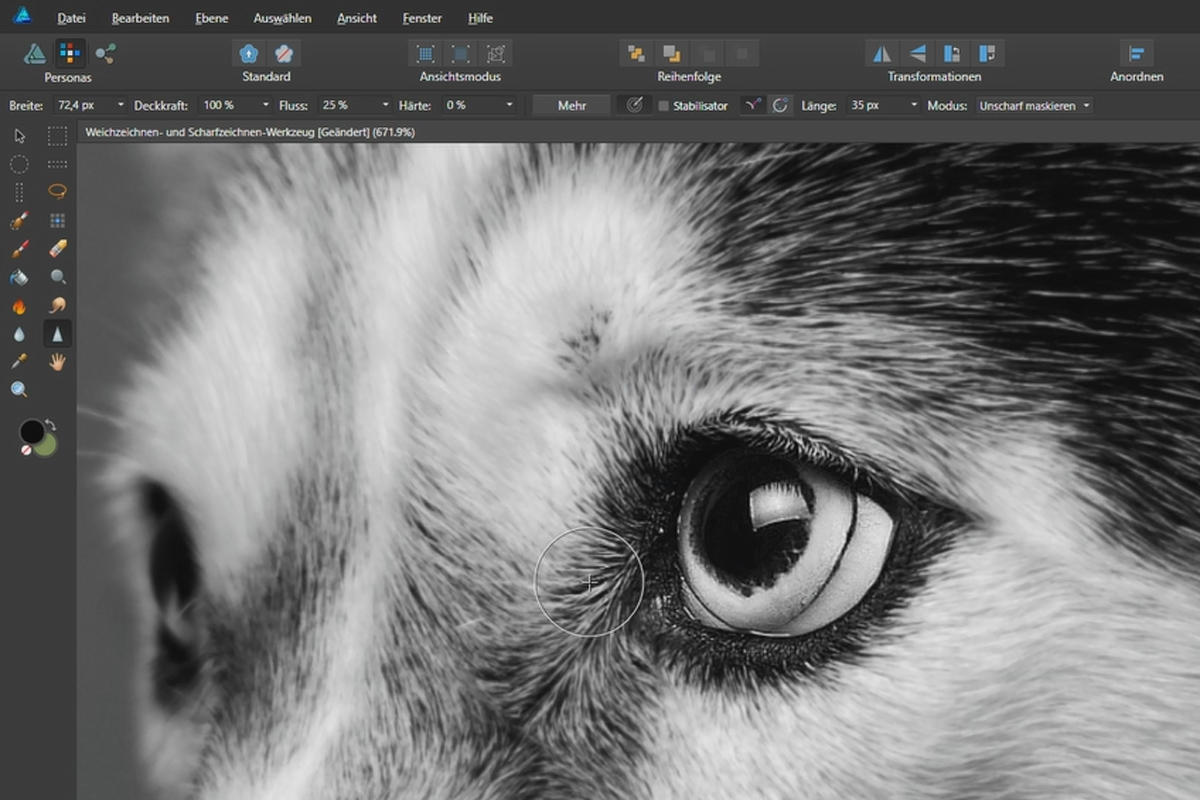Toggle first Ansichtsmodus pixel view

(425, 53)
